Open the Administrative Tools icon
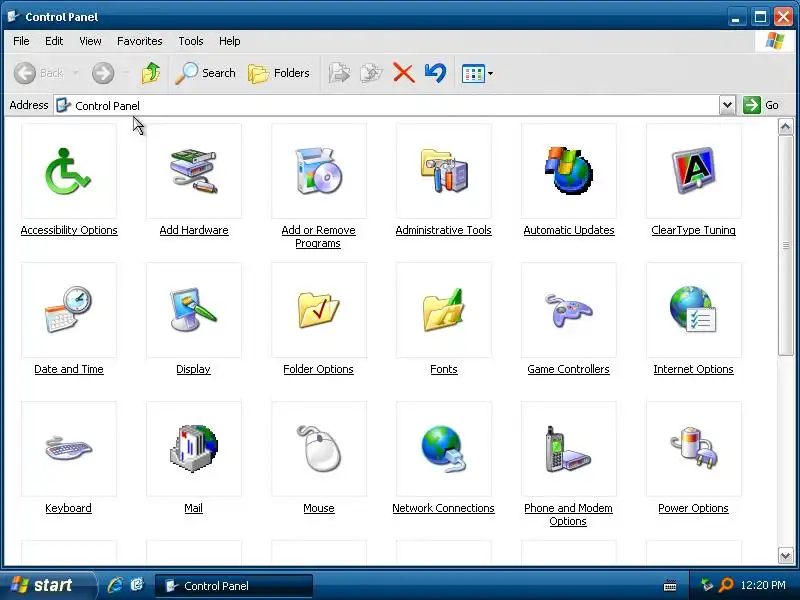This screenshot has width=800, height=600. pyautogui.click(x=443, y=171)
